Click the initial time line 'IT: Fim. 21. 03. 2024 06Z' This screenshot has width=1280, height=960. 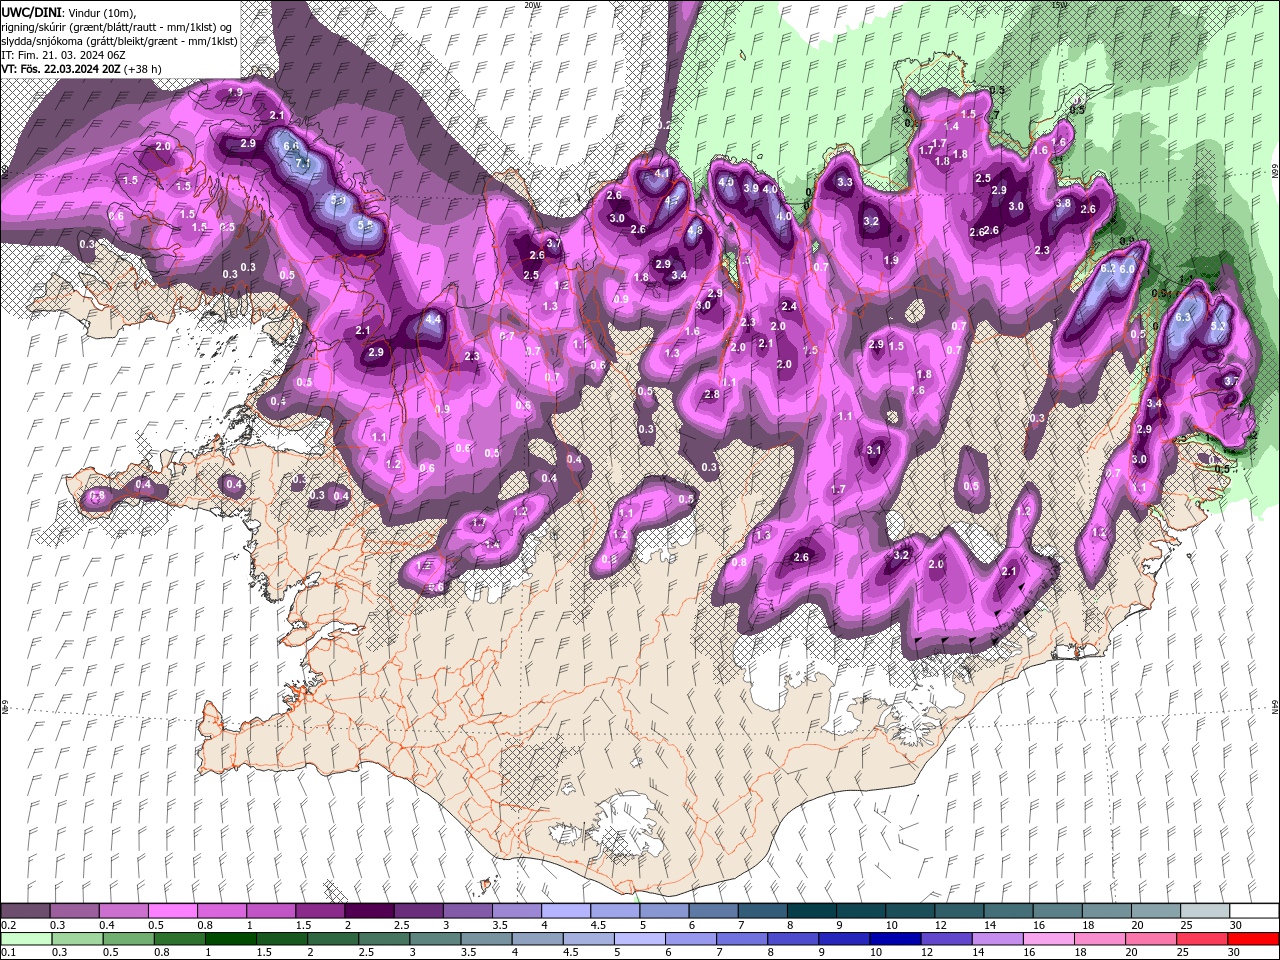pyautogui.click(x=63, y=54)
